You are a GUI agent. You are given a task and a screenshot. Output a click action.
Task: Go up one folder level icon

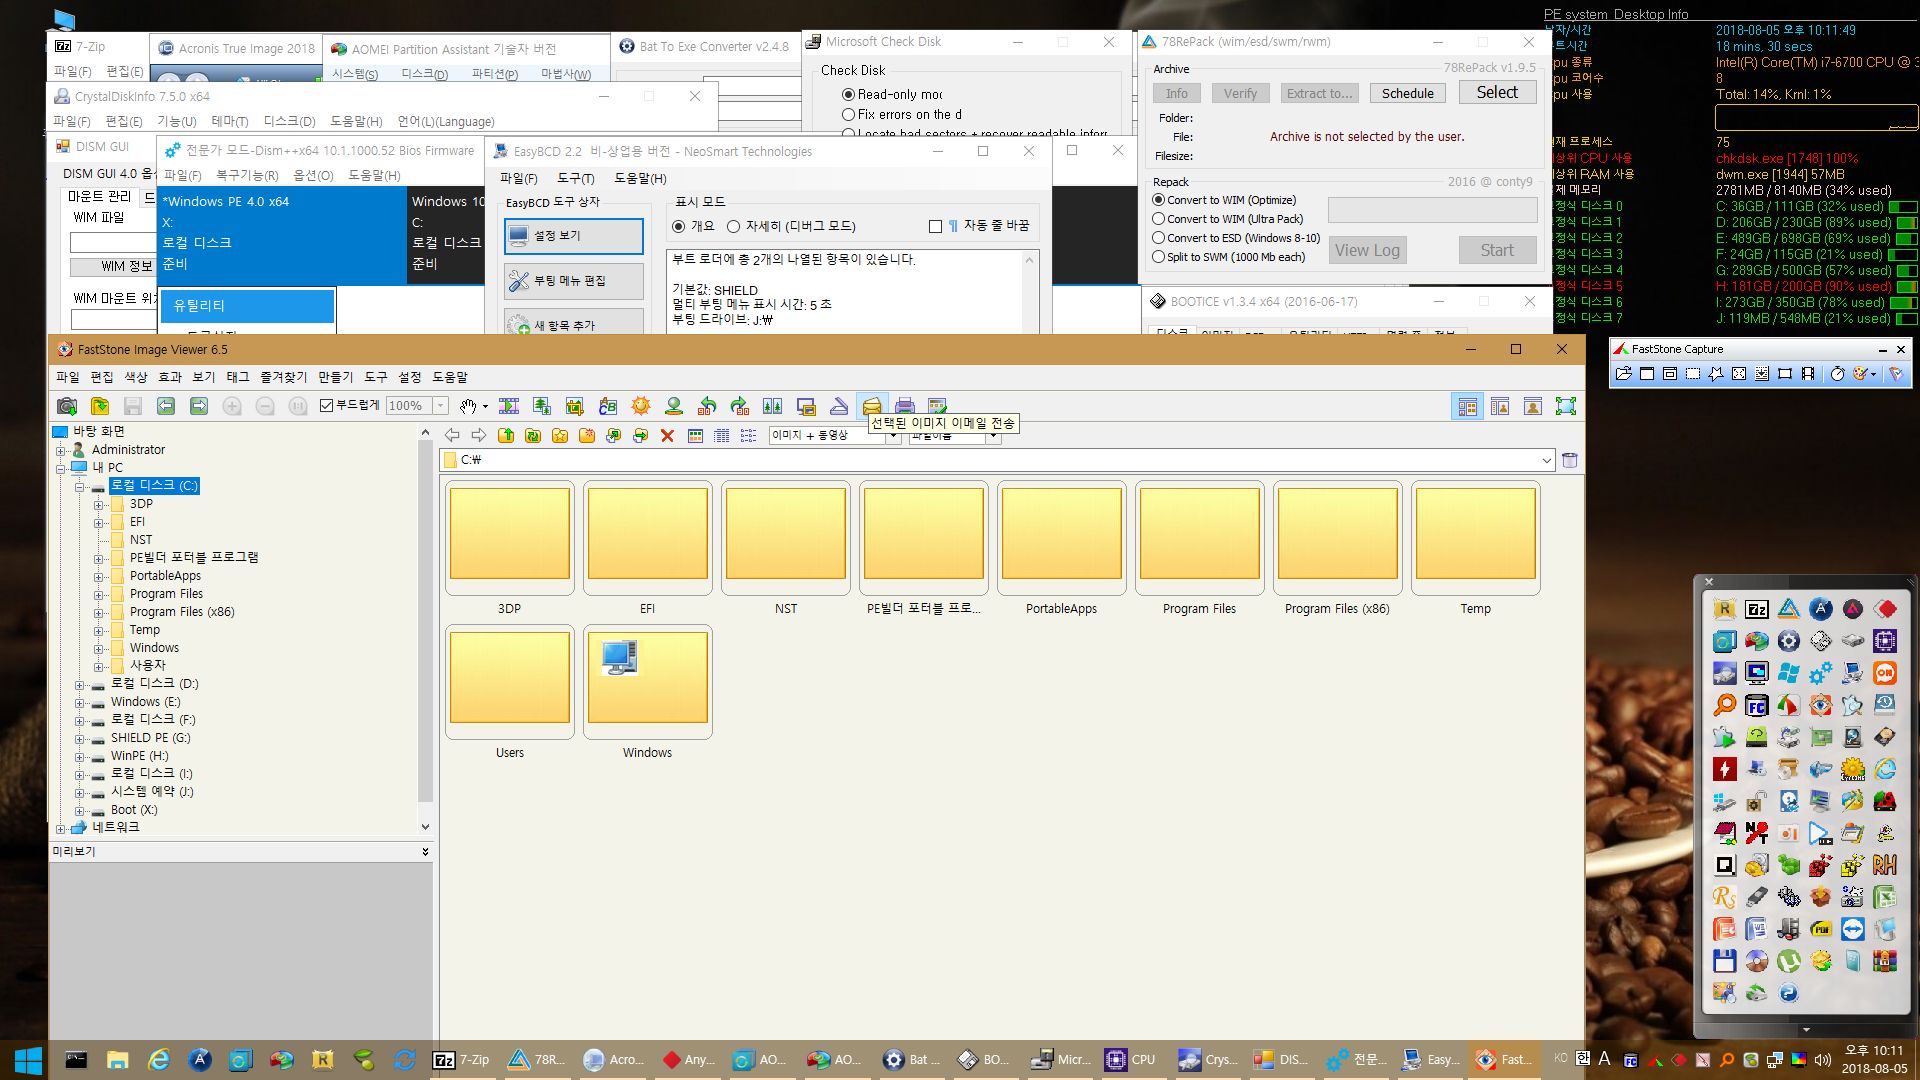[x=506, y=435]
